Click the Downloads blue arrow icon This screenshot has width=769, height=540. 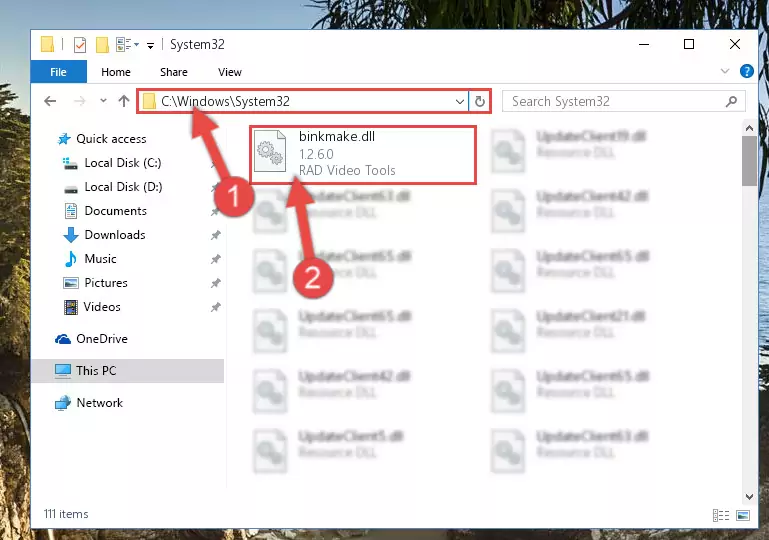tap(71, 235)
